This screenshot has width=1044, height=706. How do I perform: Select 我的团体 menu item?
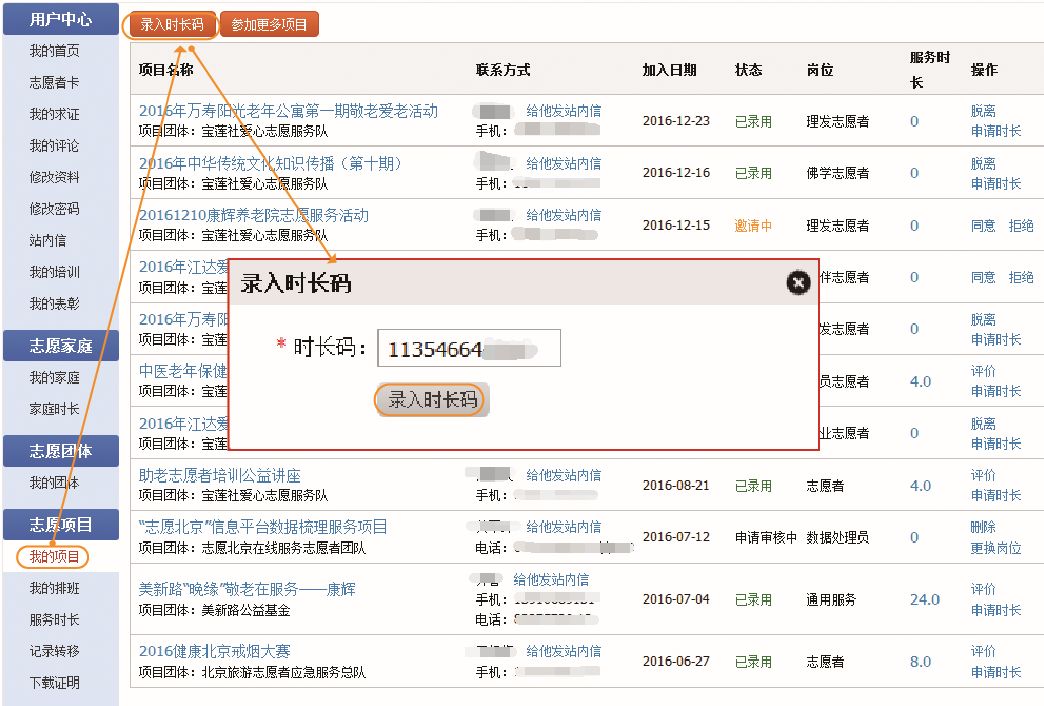click(55, 483)
